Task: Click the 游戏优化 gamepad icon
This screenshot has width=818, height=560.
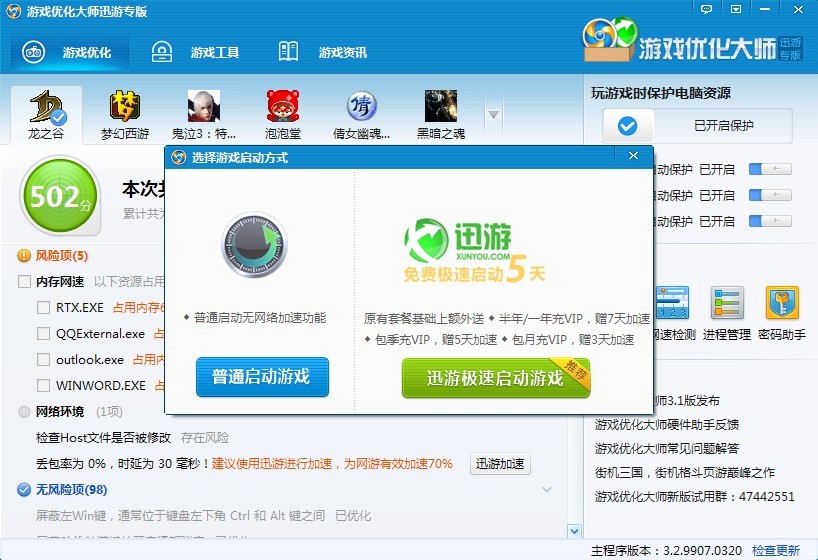Action: pos(34,52)
